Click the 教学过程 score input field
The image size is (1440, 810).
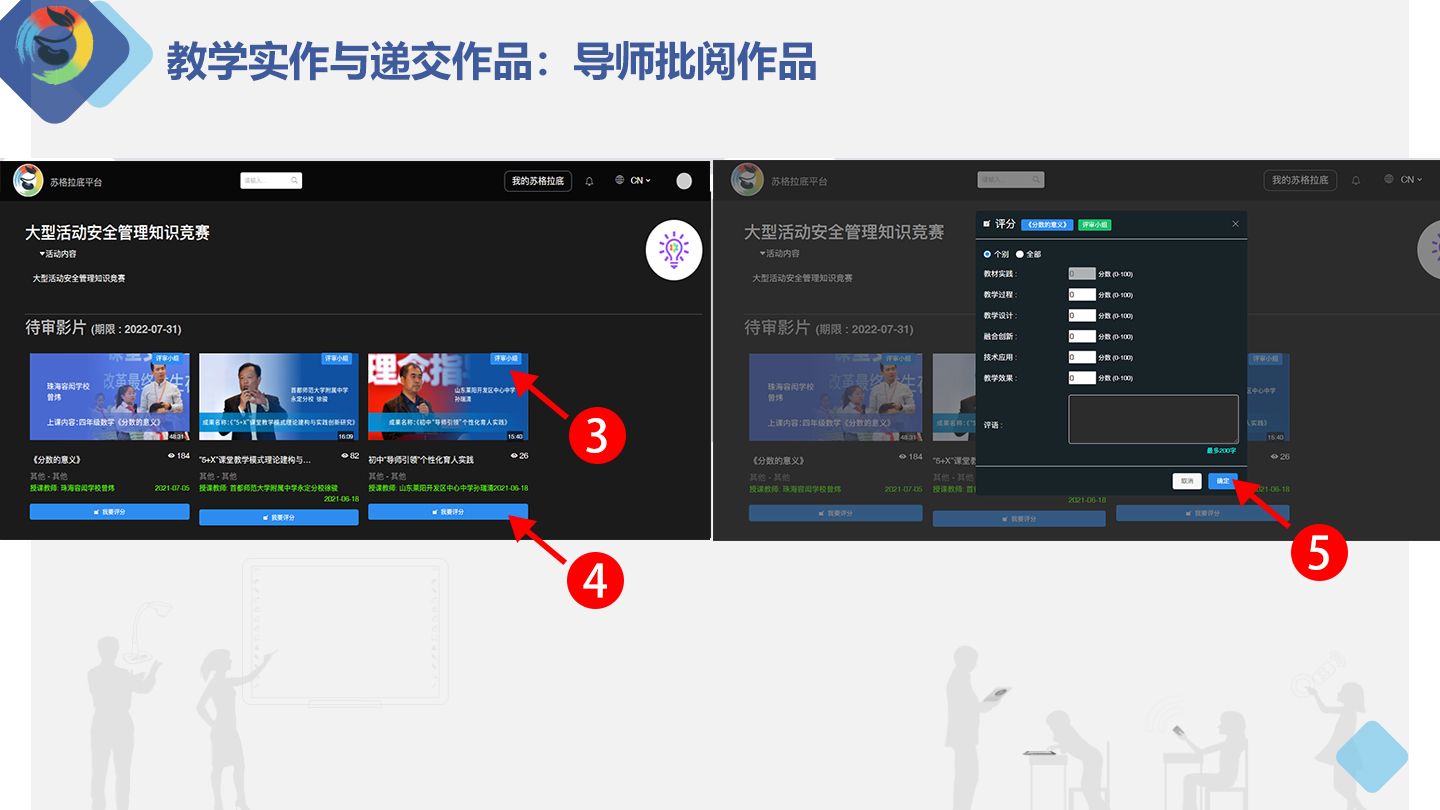click(1082, 295)
